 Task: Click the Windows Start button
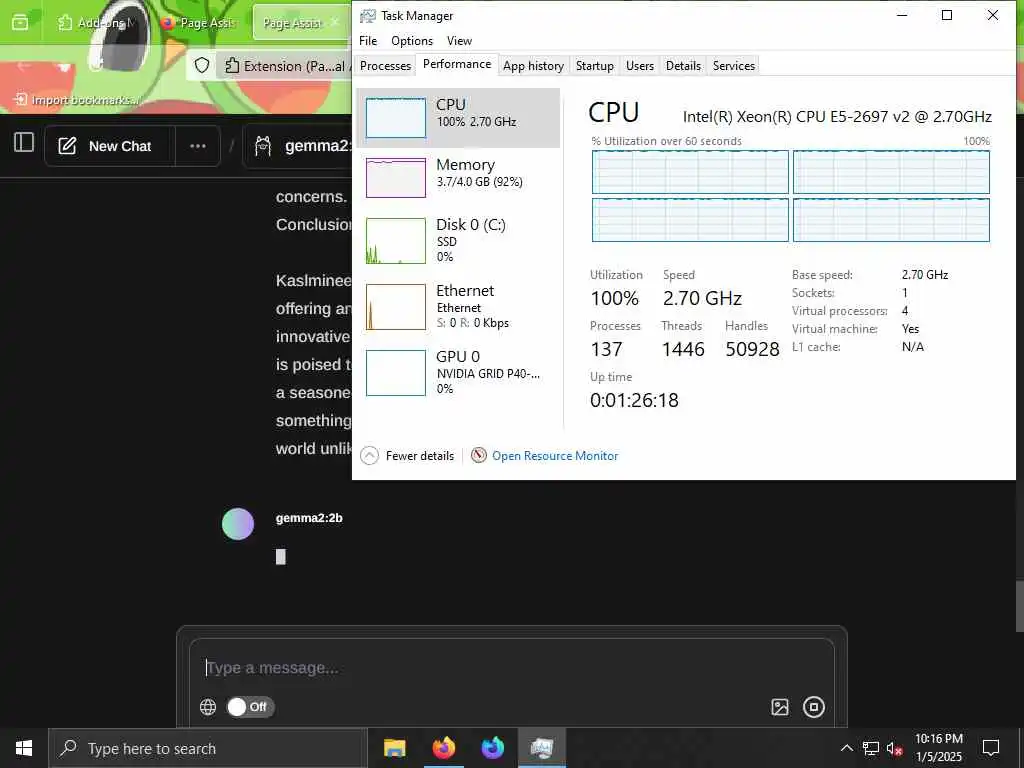point(24,748)
